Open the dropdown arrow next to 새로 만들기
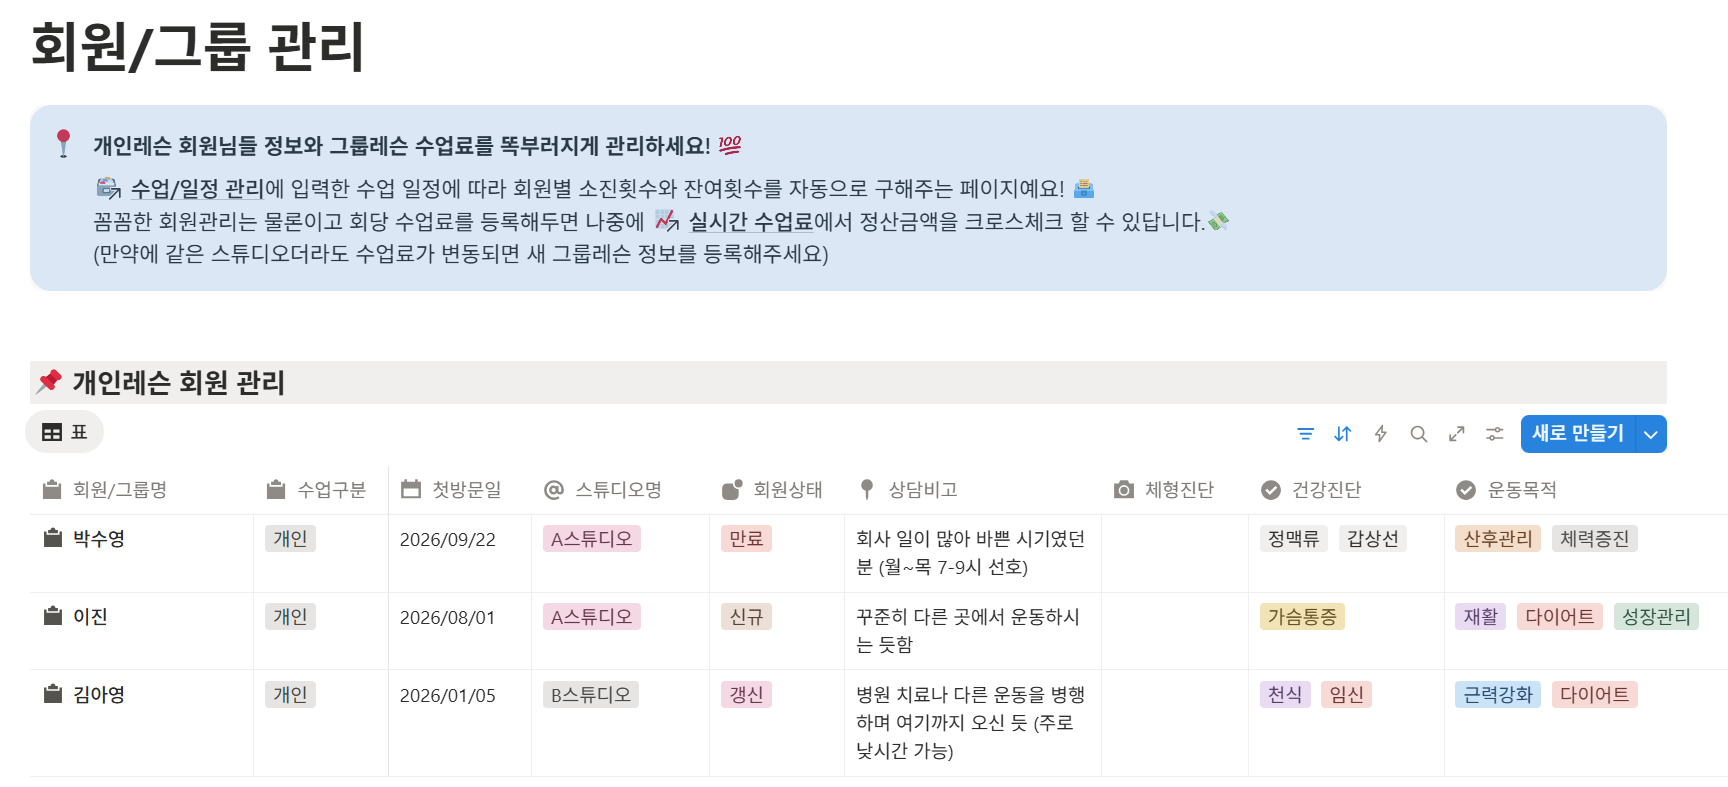Screen dimensions: 1728x787 tap(1650, 434)
